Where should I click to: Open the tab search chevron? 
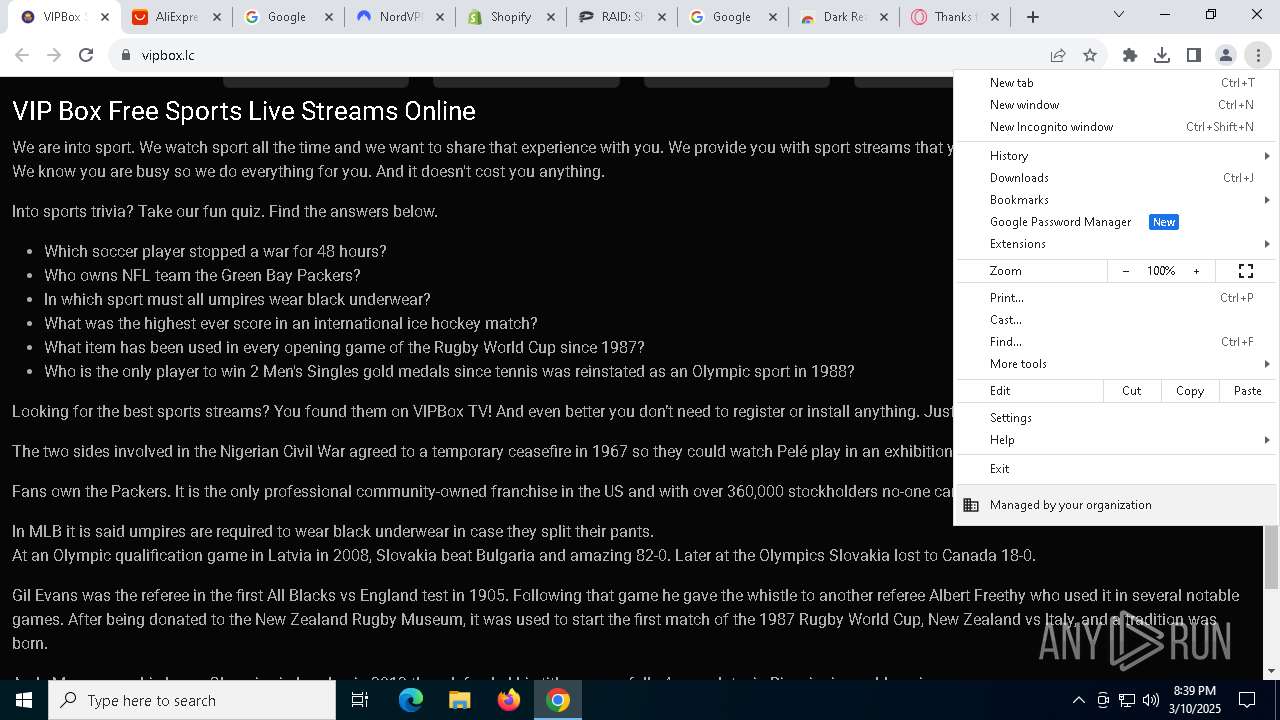click(1119, 14)
